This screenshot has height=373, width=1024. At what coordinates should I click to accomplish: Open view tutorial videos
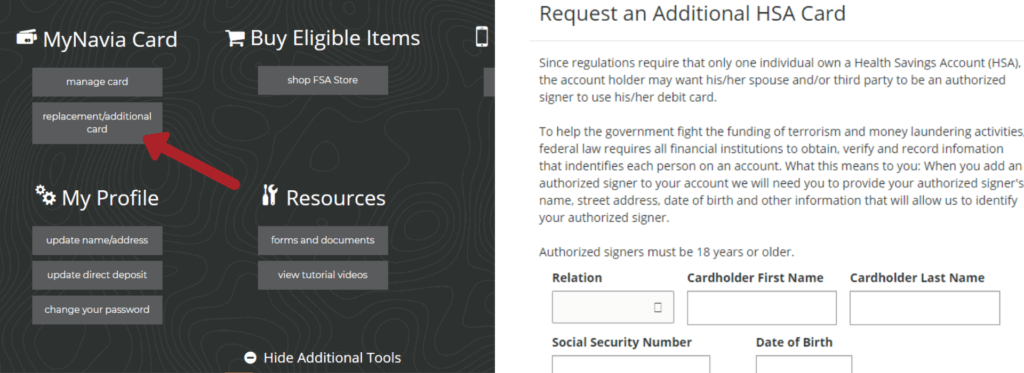[x=323, y=275]
